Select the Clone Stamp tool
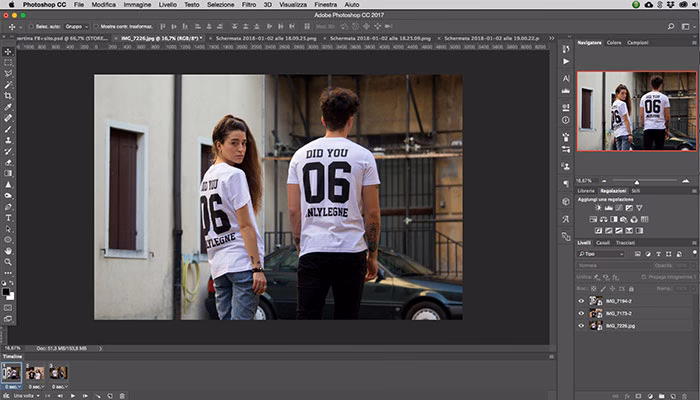Viewport: 700px width, 400px height. [8, 140]
